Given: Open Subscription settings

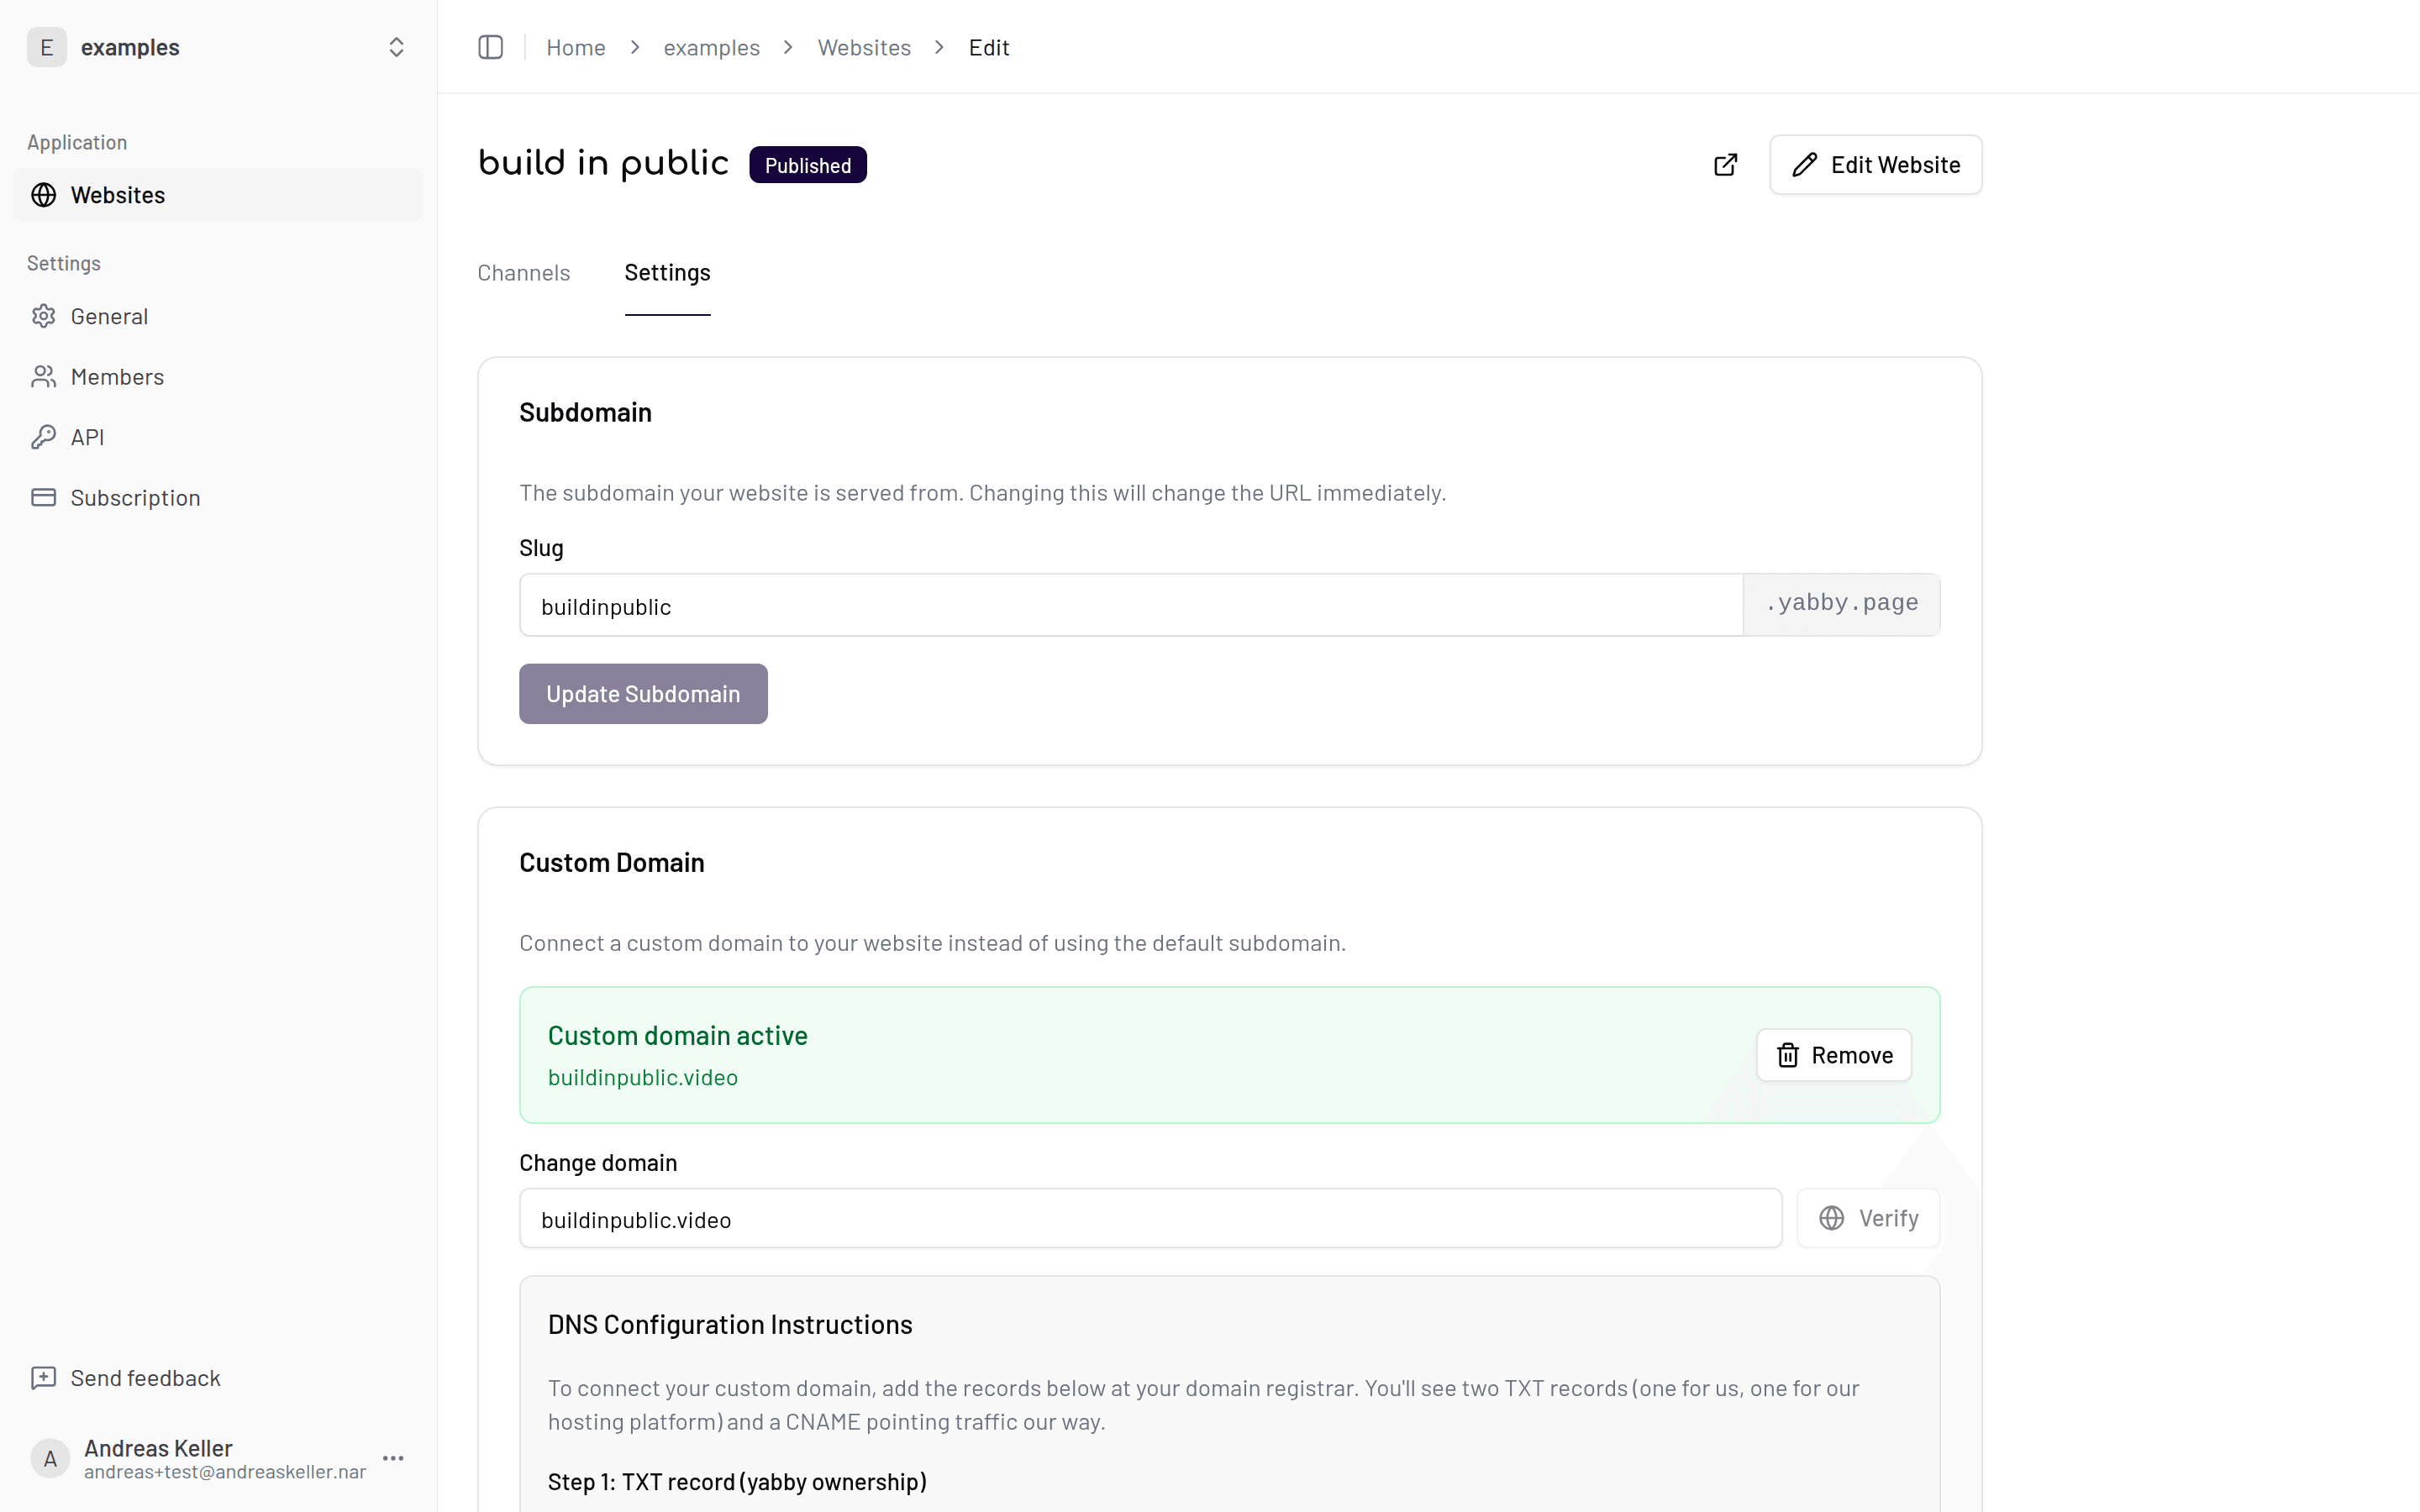Looking at the screenshot, I should coord(218,498).
